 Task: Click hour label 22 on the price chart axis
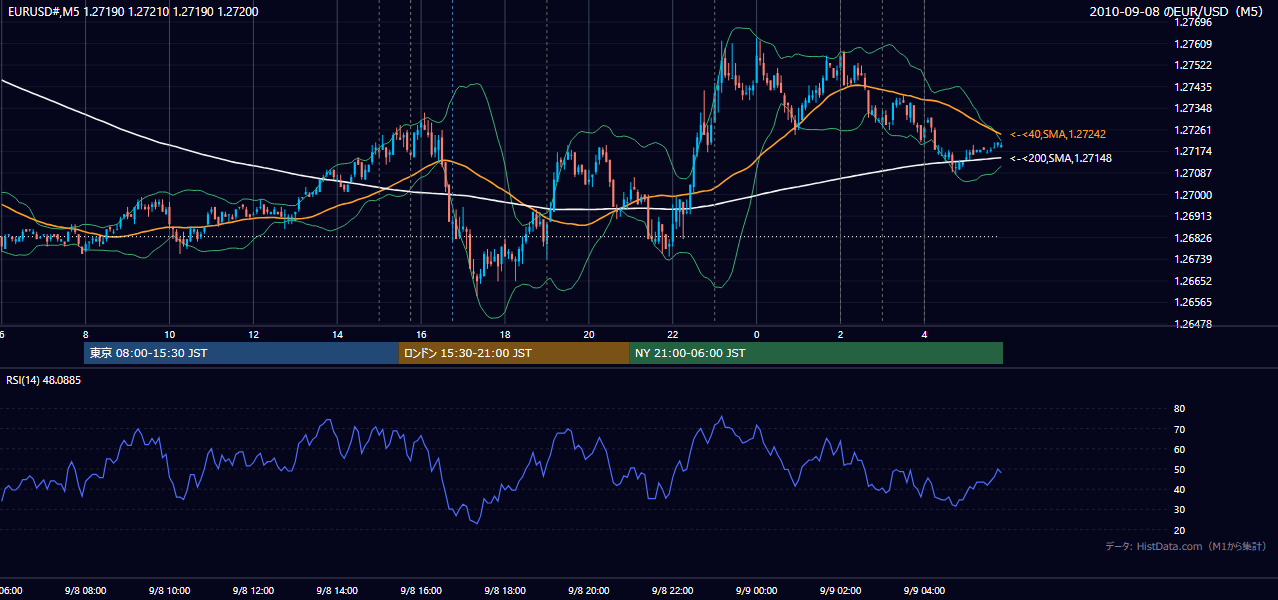(673, 335)
